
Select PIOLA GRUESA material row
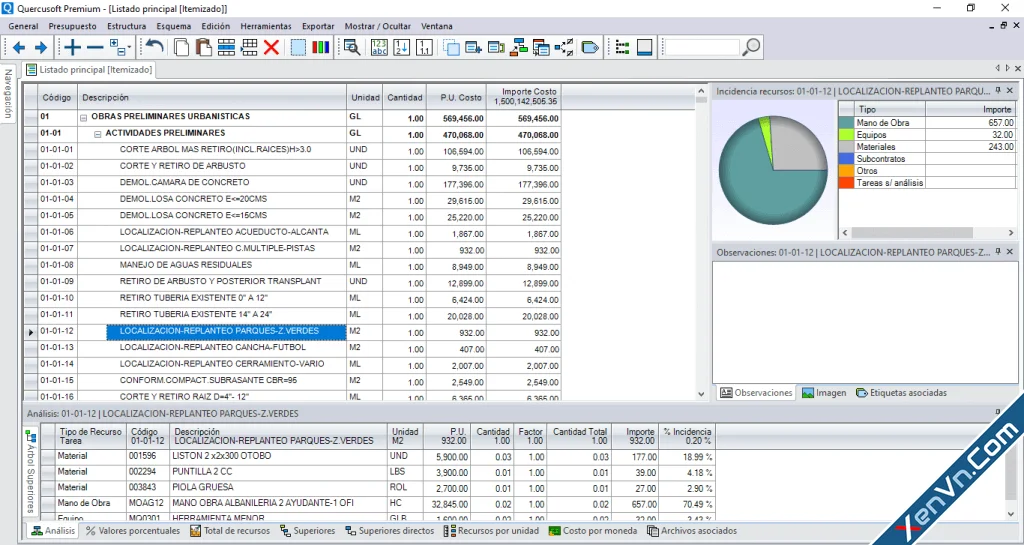pyautogui.click(x=378, y=488)
